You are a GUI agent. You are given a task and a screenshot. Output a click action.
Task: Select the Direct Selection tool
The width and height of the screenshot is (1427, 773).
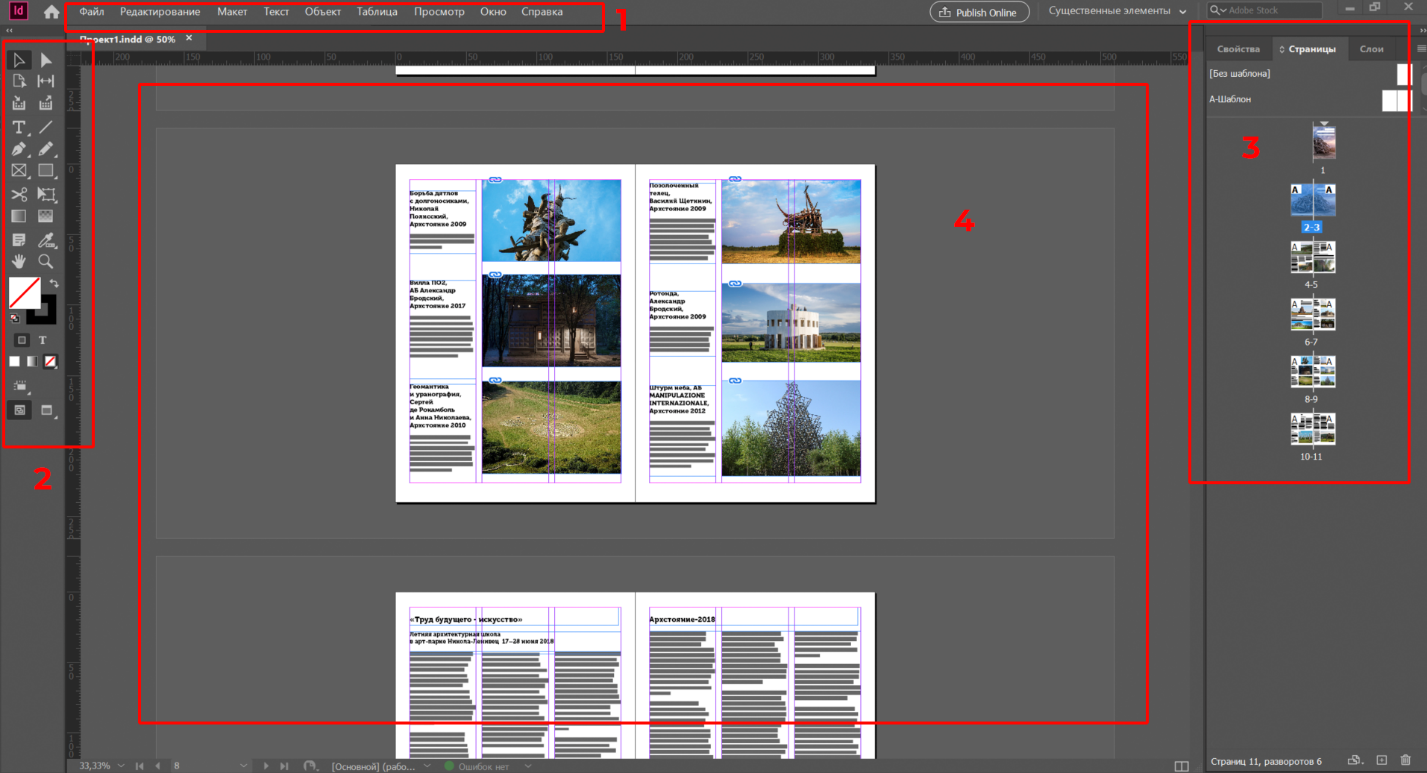click(x=45, y=59)
